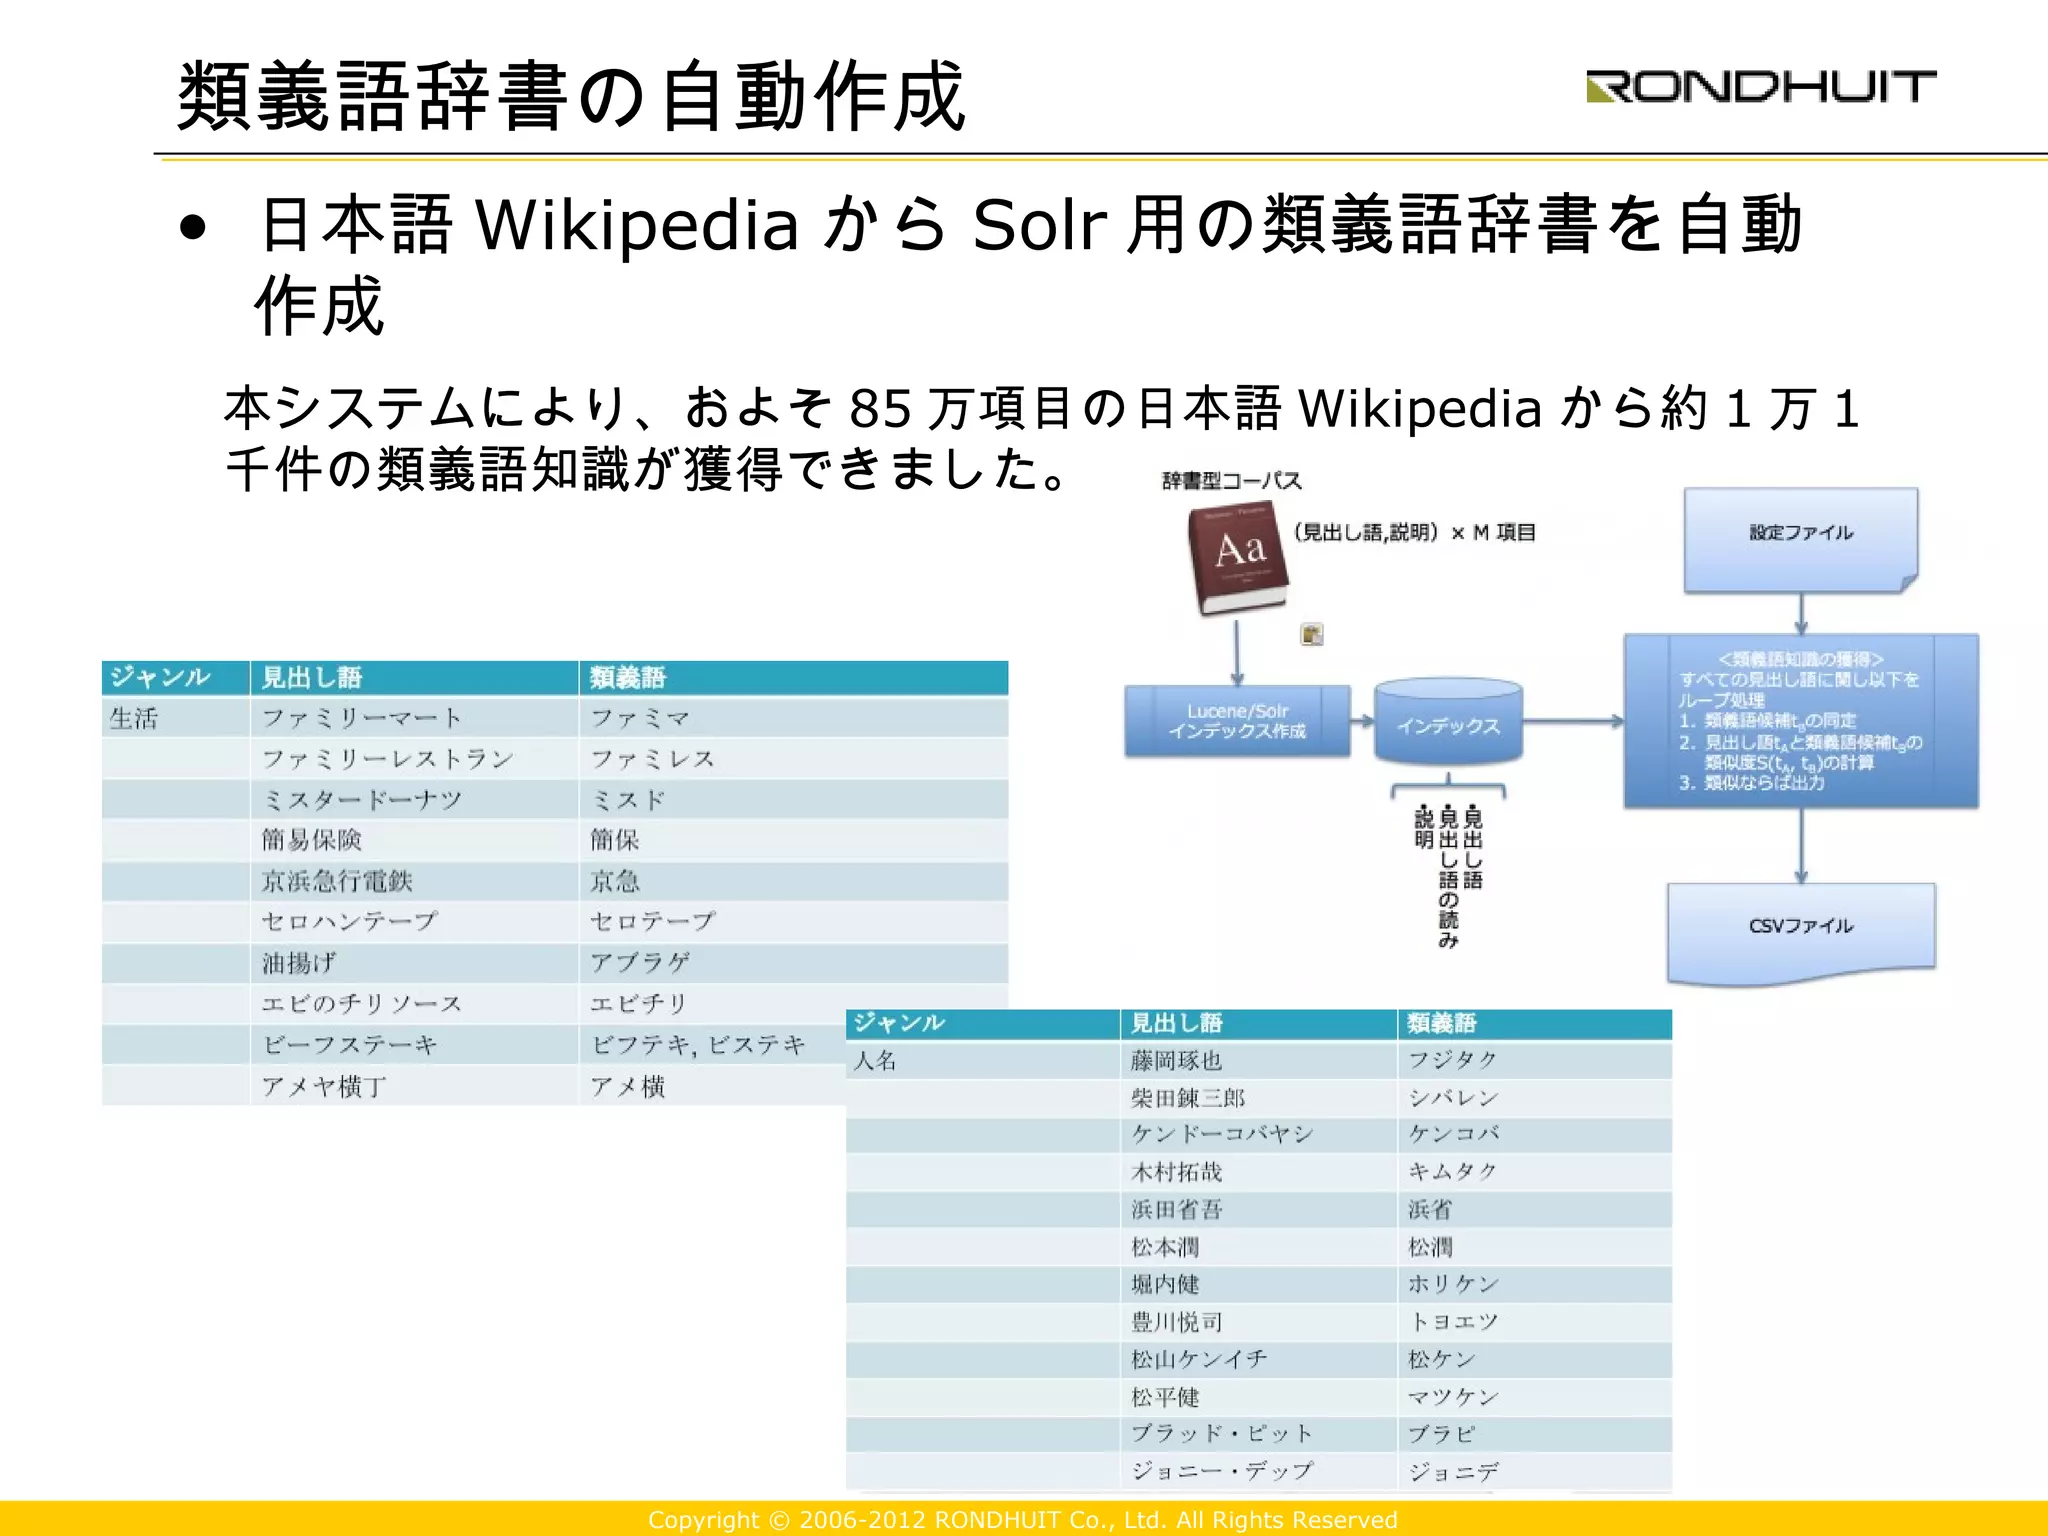This screenshot has height=1536, width=2048.
Task: Select the ミスタードーナツ cell
Action: [x=414, y=800]
